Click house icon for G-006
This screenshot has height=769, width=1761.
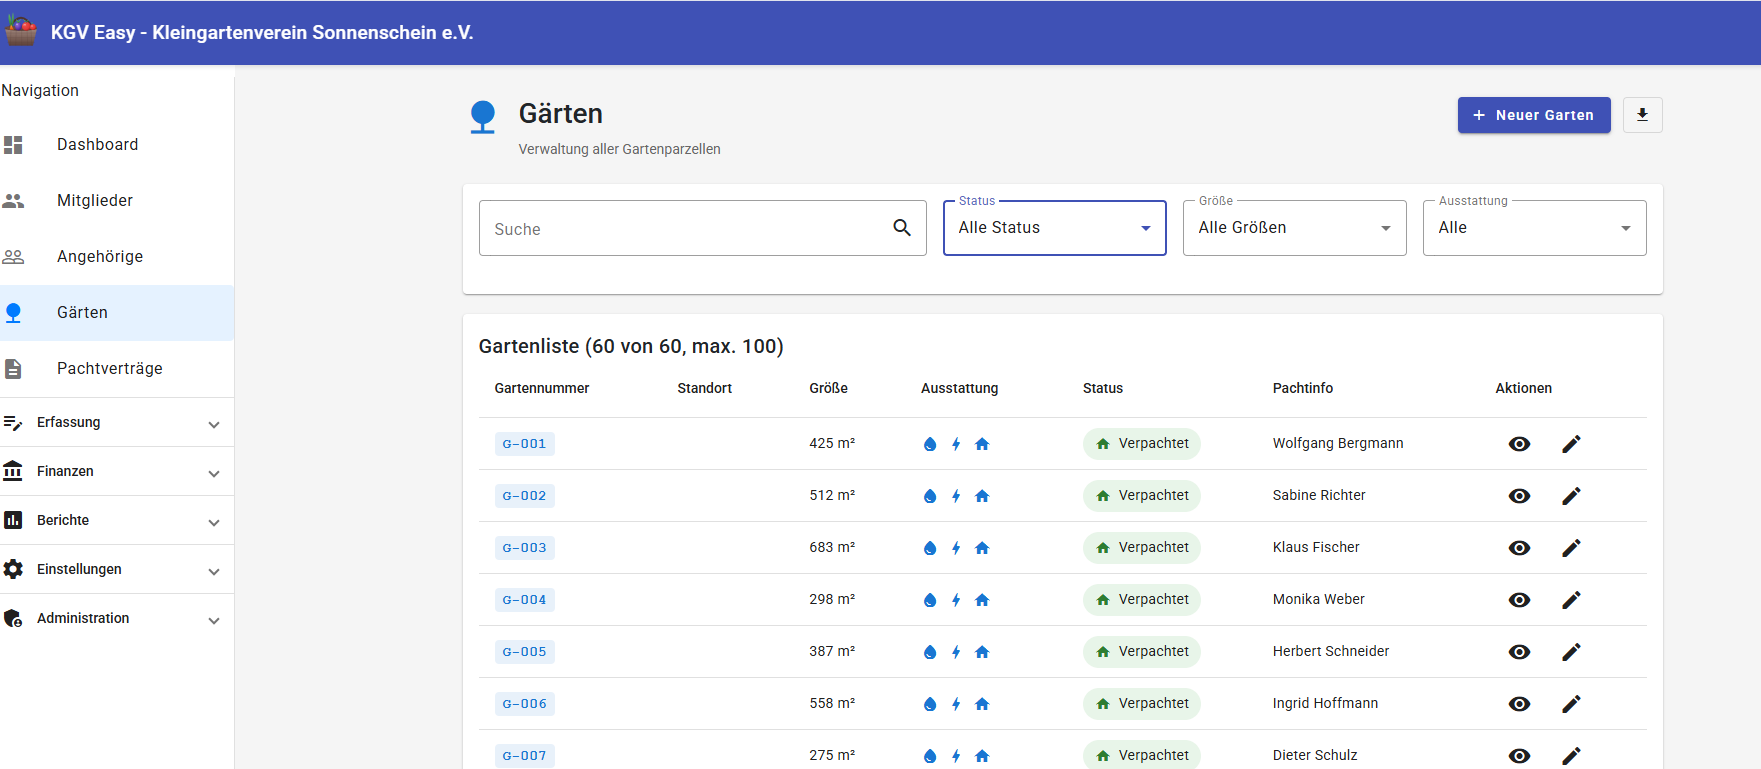tap(982, 704)
